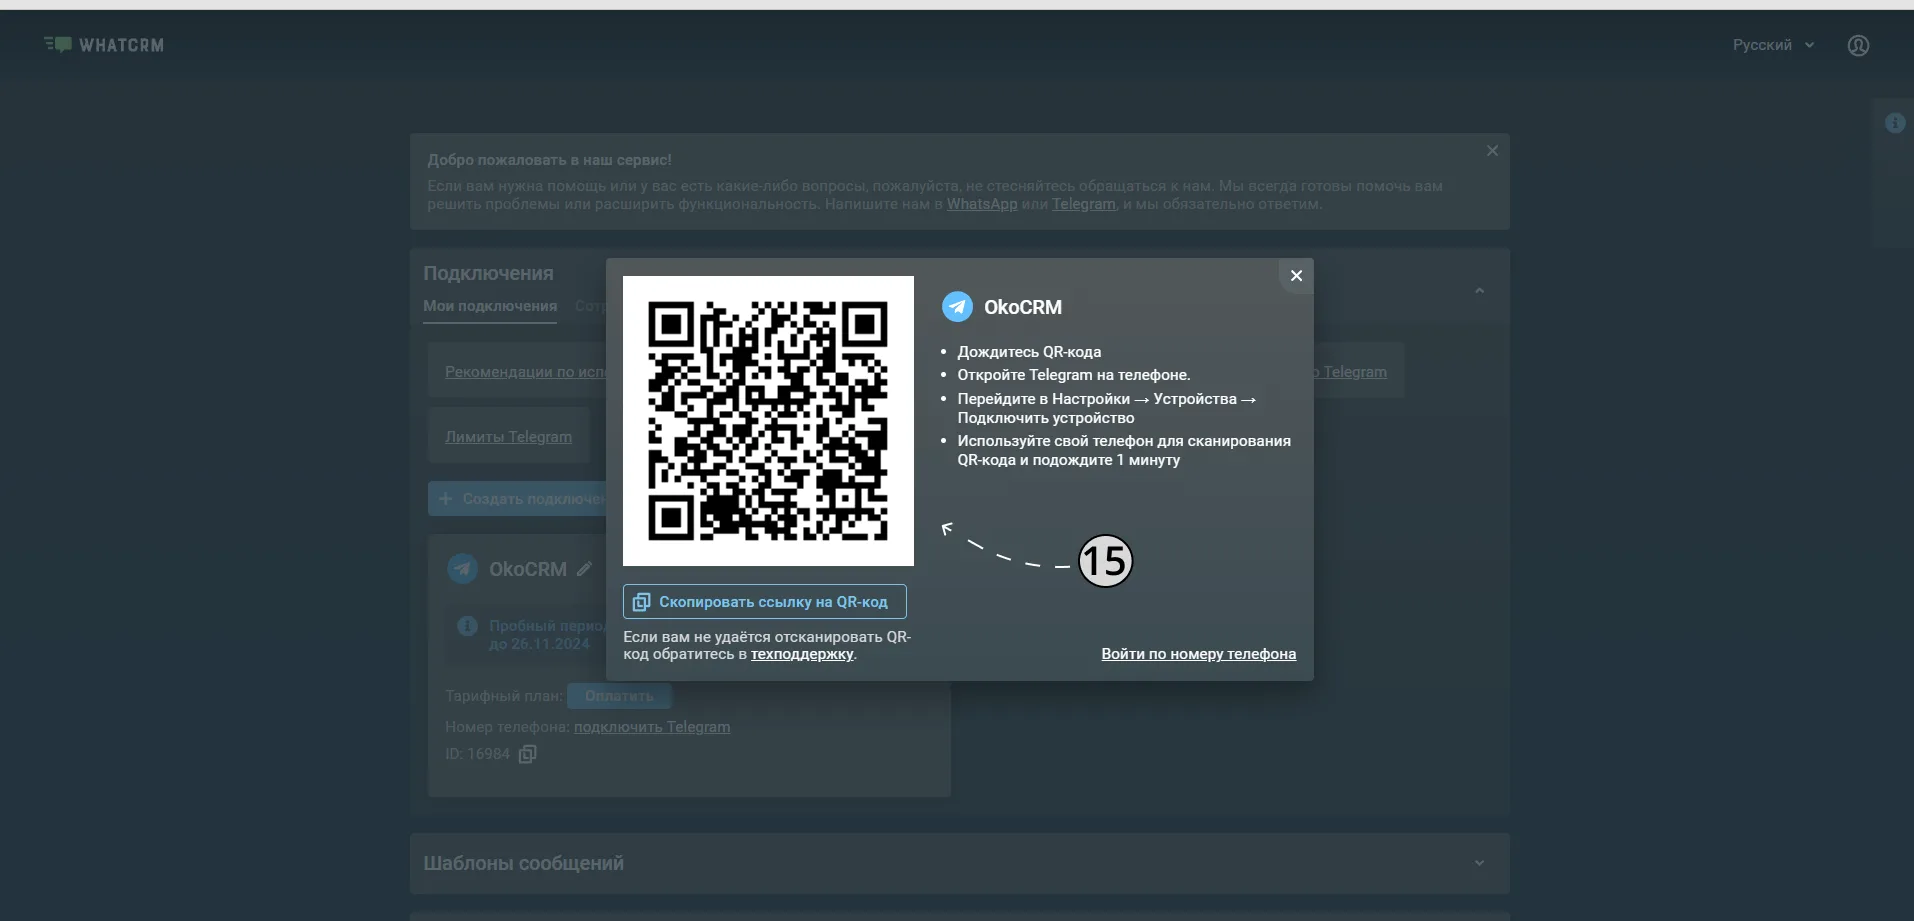Click the plus icon on Создать подключение
Image resolution: width=1914 pixels, height=921 pixels.
(446, 499)
